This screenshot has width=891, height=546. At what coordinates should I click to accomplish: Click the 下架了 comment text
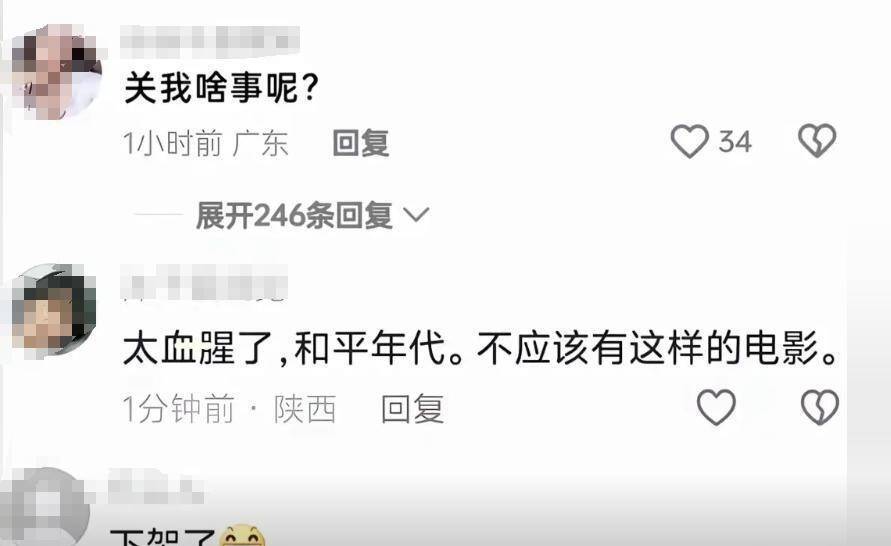click(x=163, y=537)
